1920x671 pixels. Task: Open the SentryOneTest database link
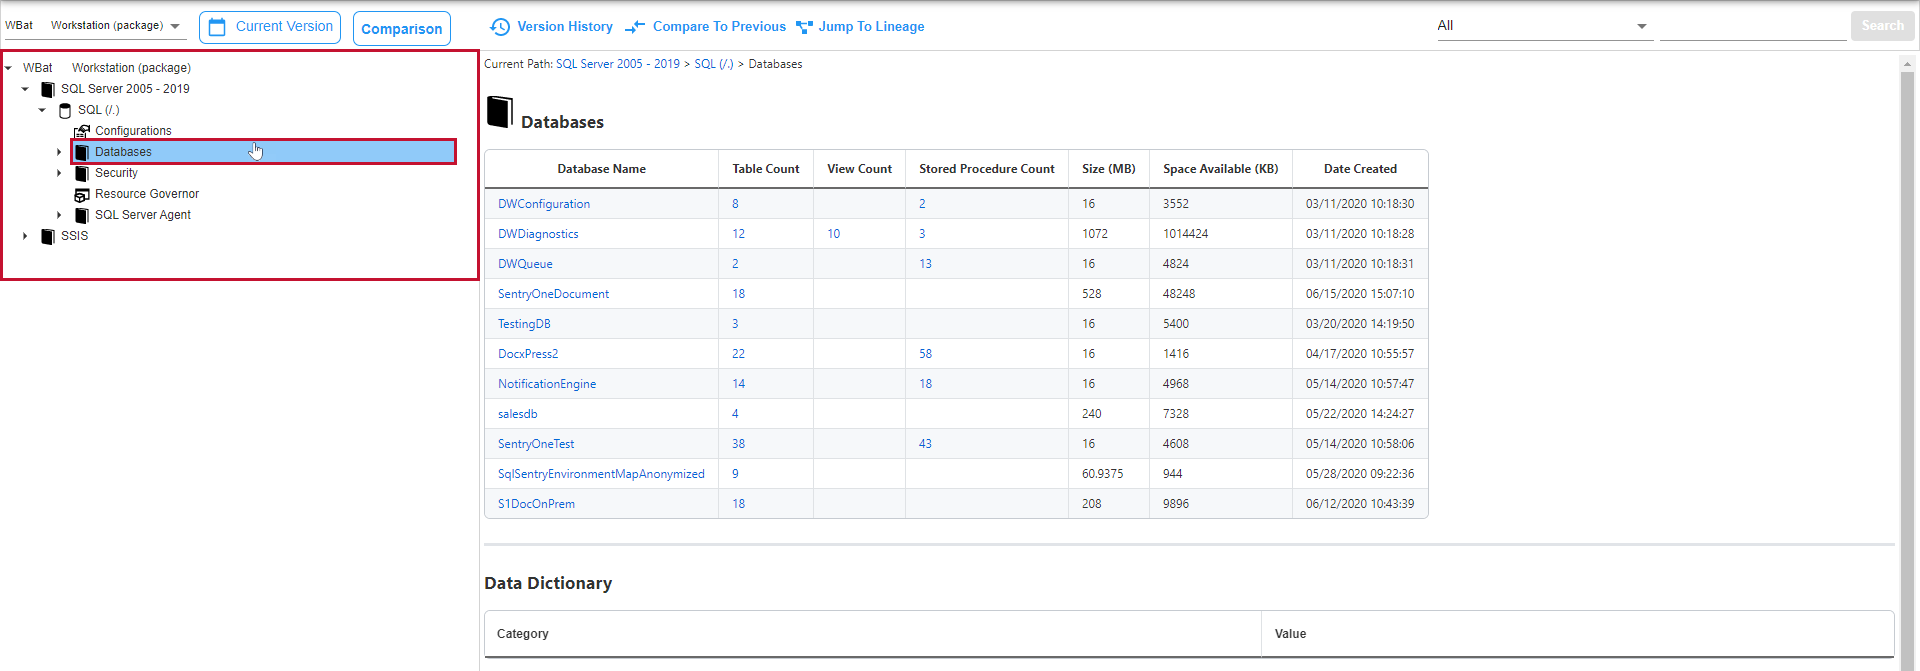(536, 444)
